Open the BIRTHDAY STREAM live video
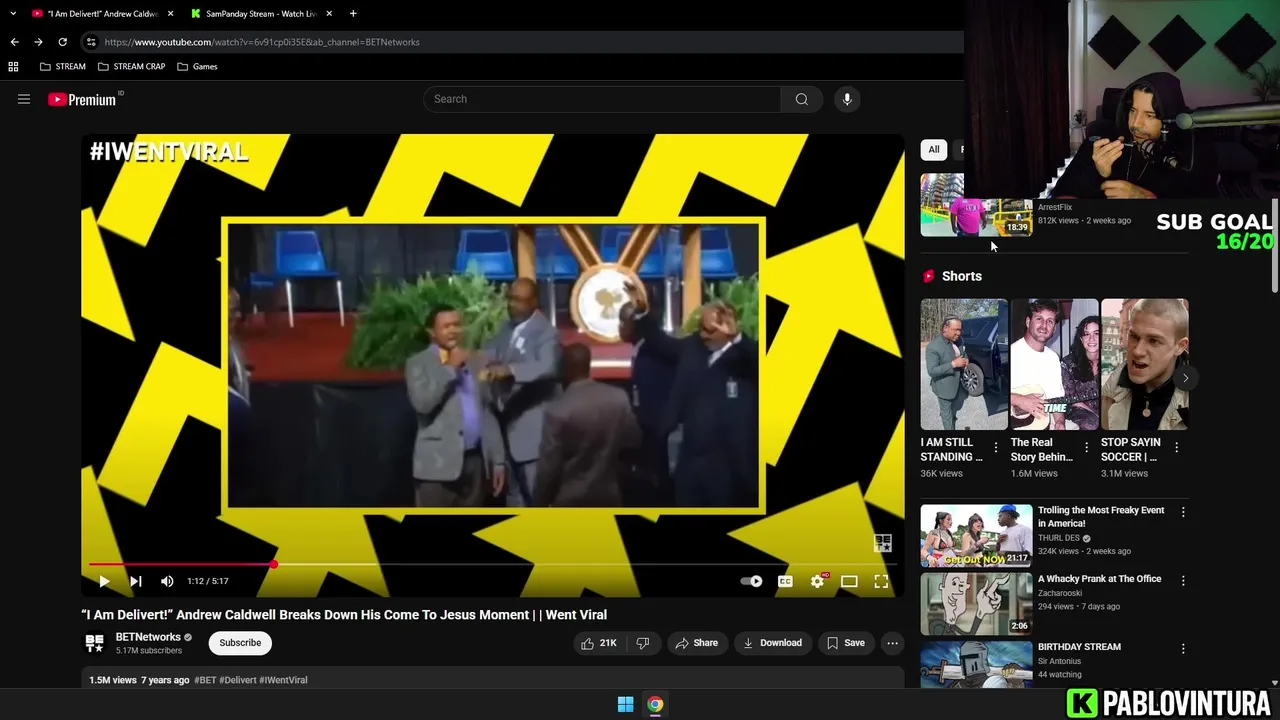The image size is (1280, 720). pos(976,664)
